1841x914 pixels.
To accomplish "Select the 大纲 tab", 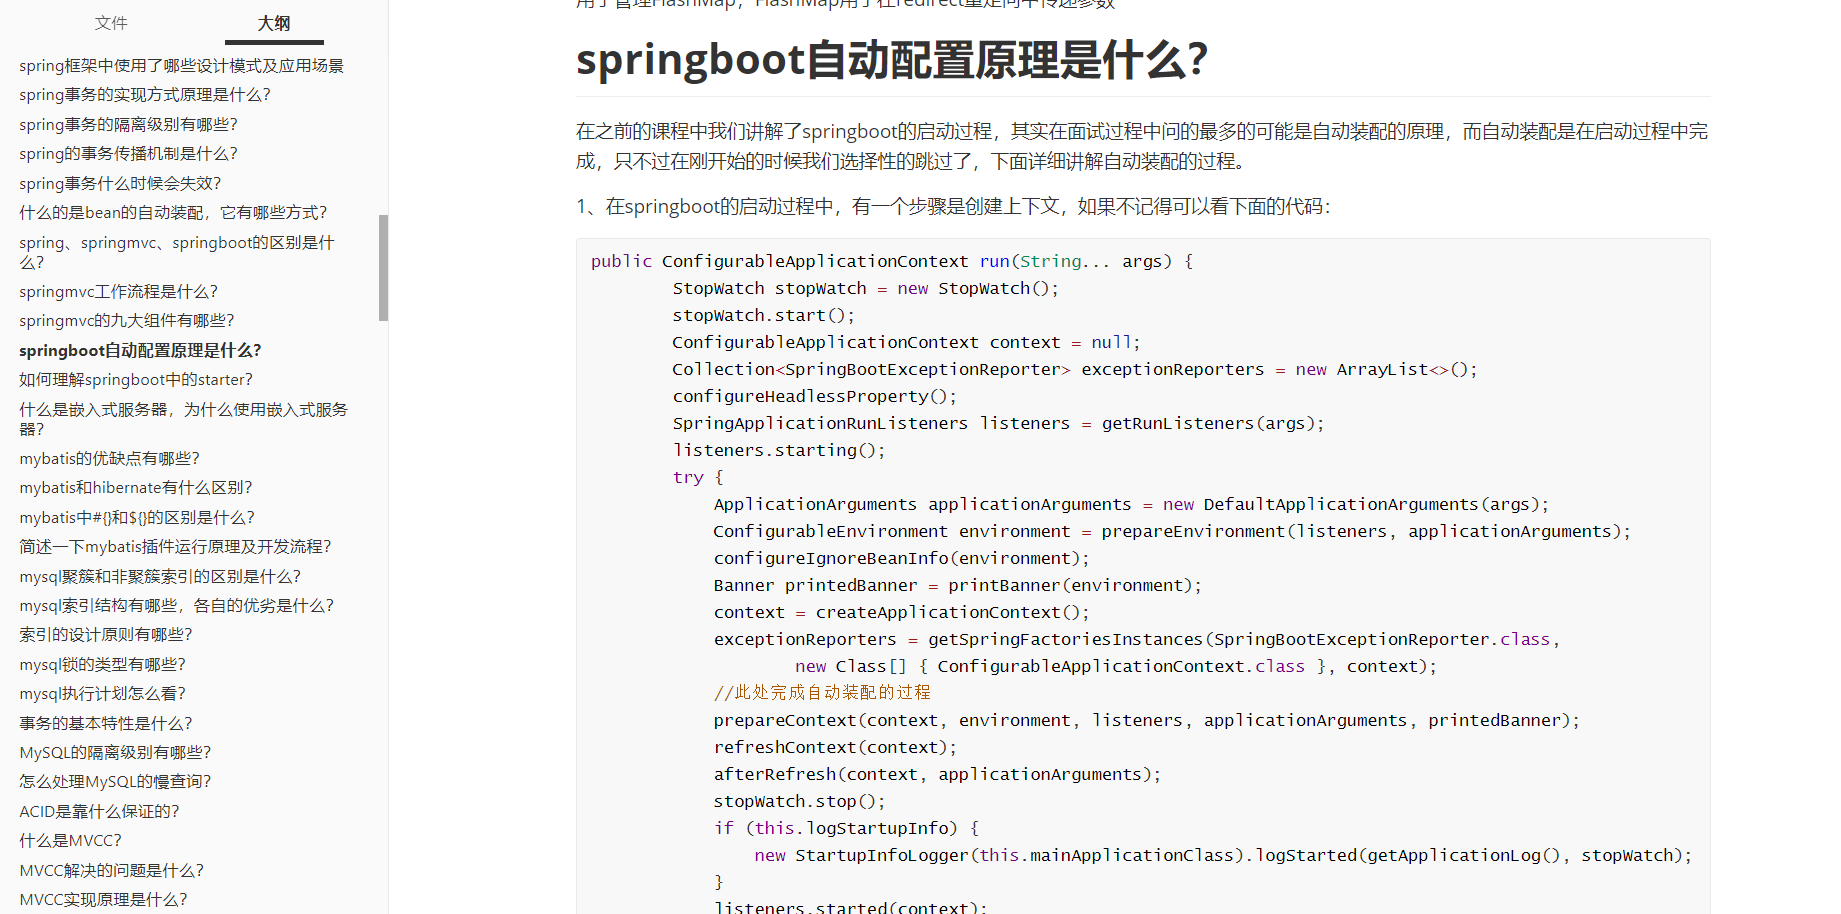I will (x=274, y=23).
